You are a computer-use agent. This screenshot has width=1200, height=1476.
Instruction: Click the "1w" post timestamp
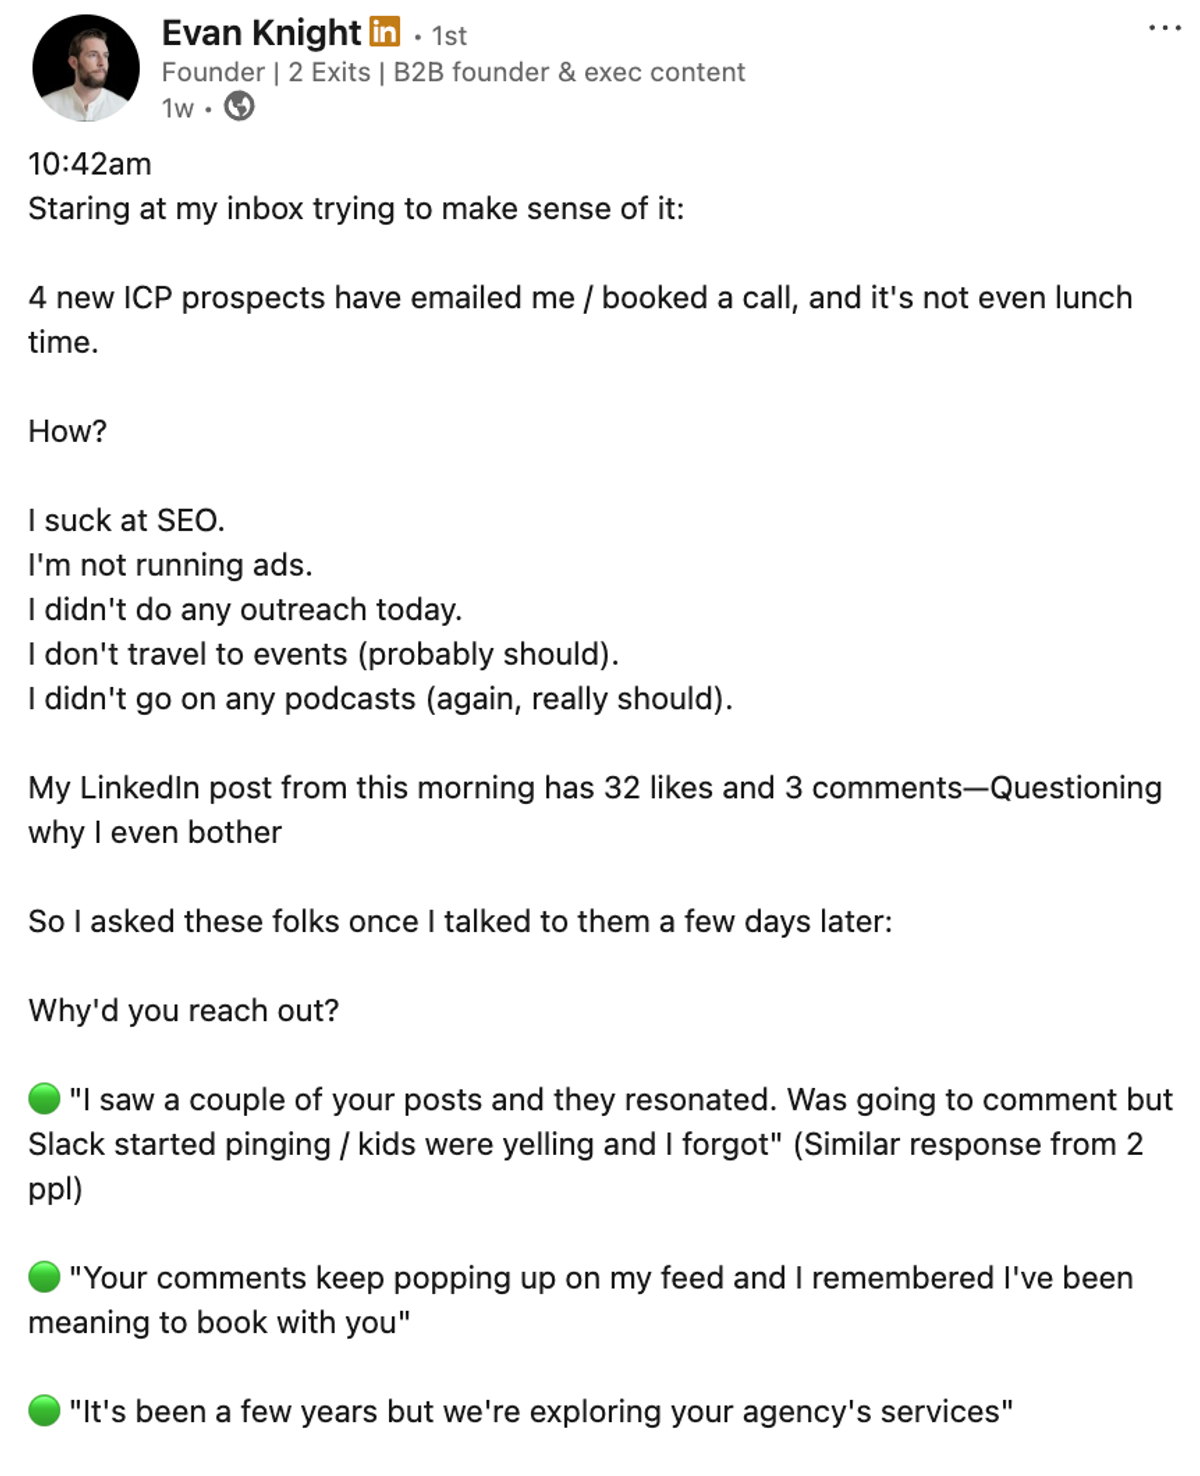tap(177, 108)
